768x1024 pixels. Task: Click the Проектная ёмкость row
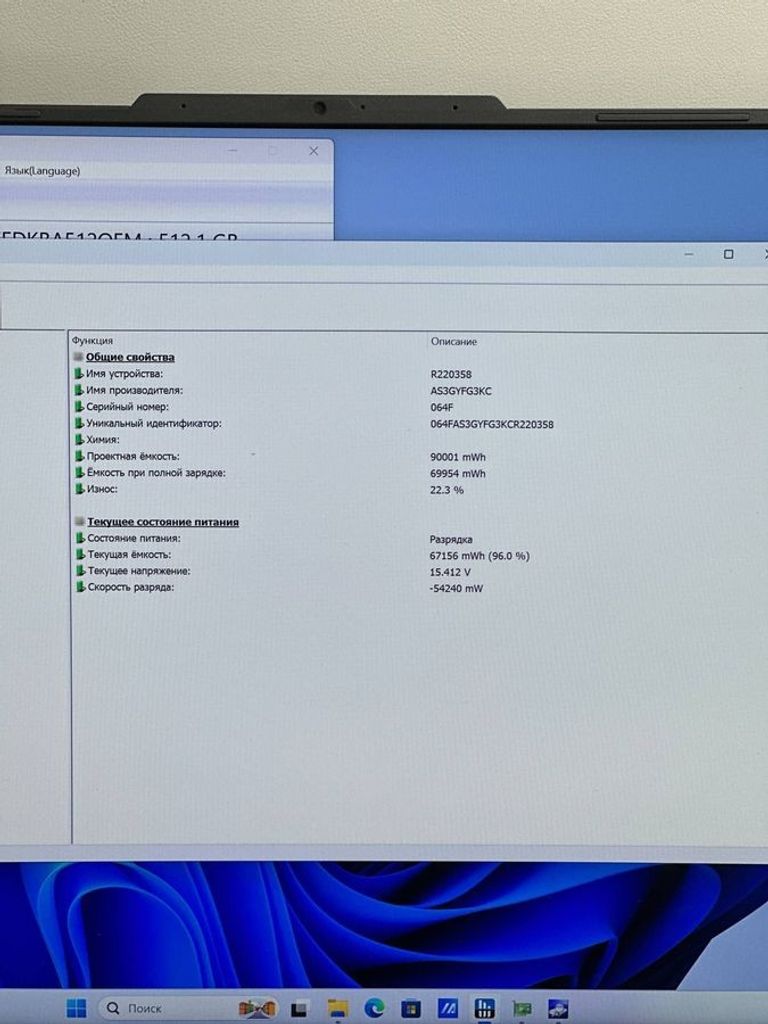pyautogui.click(x=133, y=456)
